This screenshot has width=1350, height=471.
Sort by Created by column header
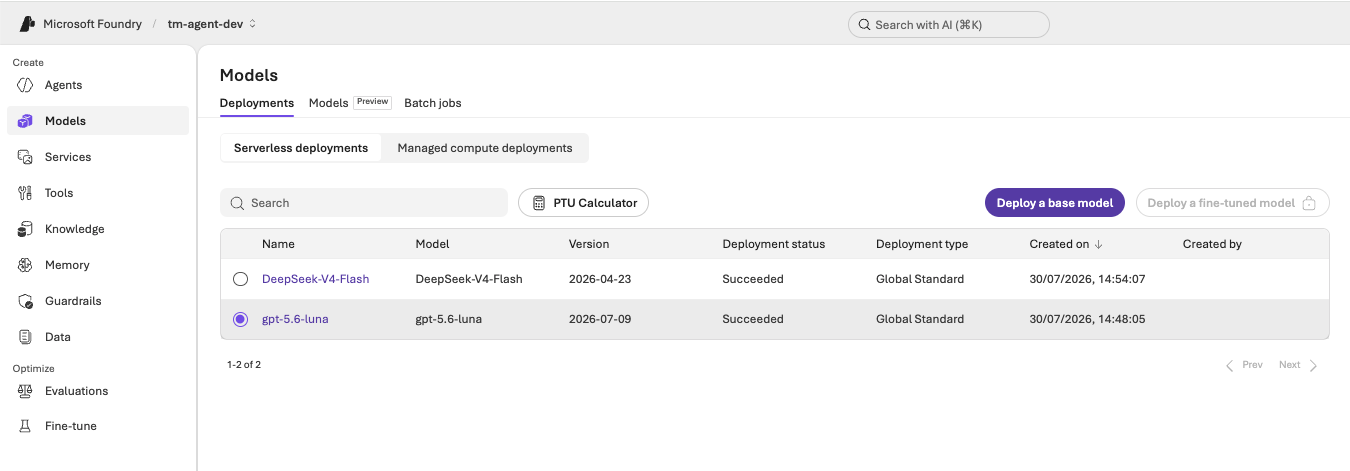click(x=1212, y=244)
